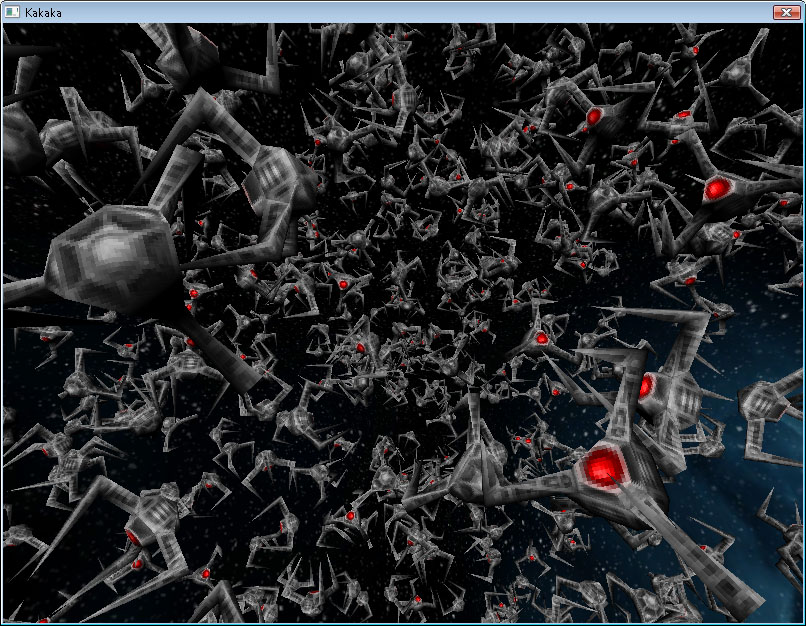
Task: Click the leftmost of the two top-right red cores
Action: [x=594, y=117]
